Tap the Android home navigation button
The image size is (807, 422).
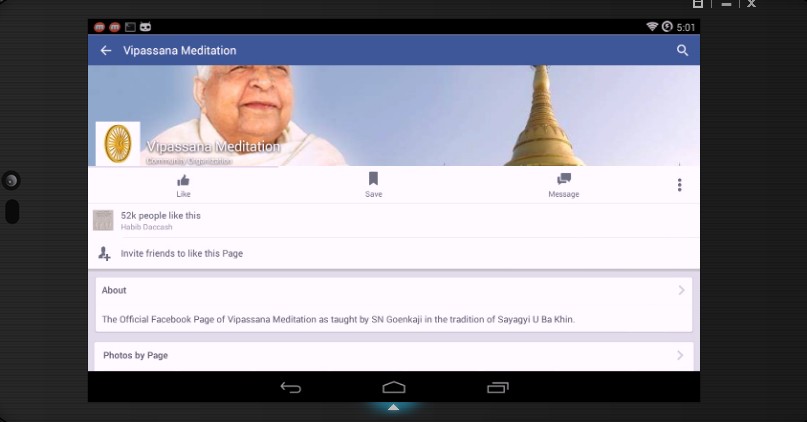click(394, 387)
